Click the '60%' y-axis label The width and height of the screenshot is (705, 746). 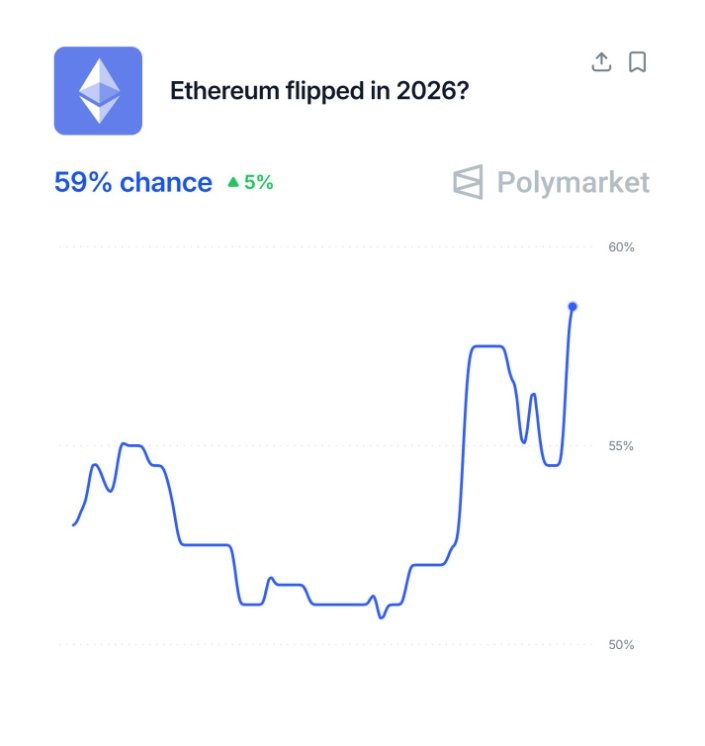click(621, 247)
